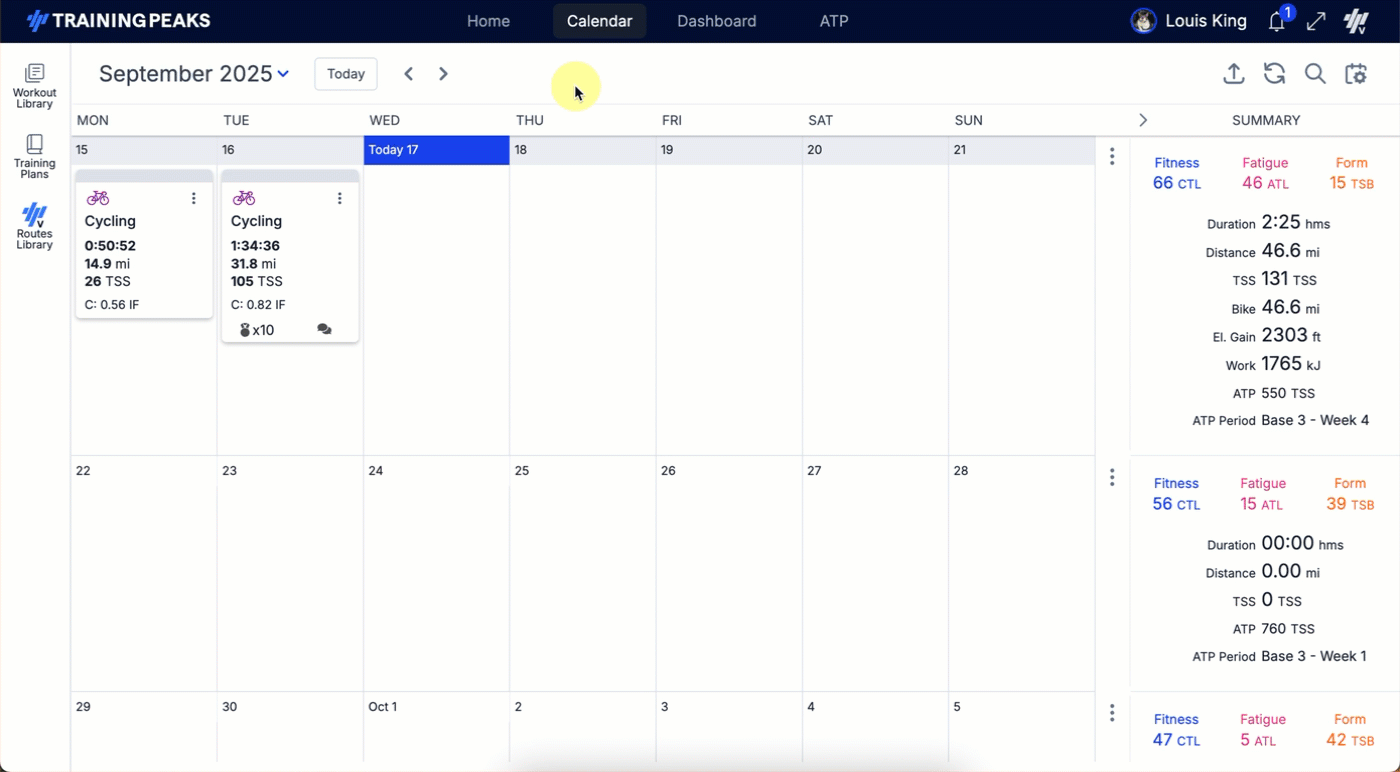Image resolution: width=1400 pixels, height=772 pixels.
Task: Select Thursday 18 calendar day cell
Action: click(x=582, y=300)
